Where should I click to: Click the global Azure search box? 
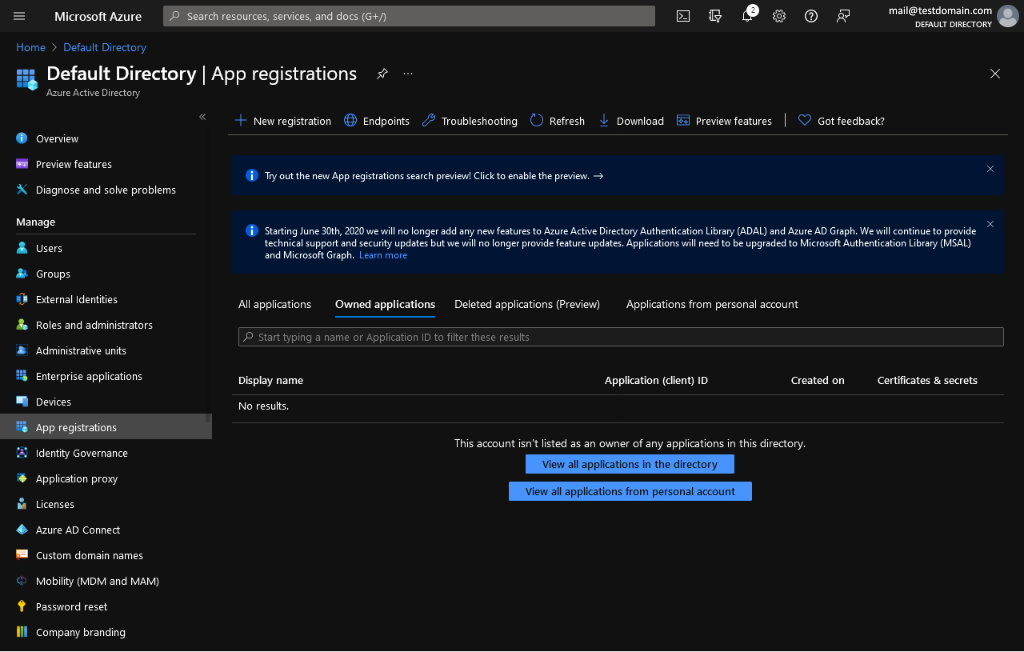(x=409, y=16)
